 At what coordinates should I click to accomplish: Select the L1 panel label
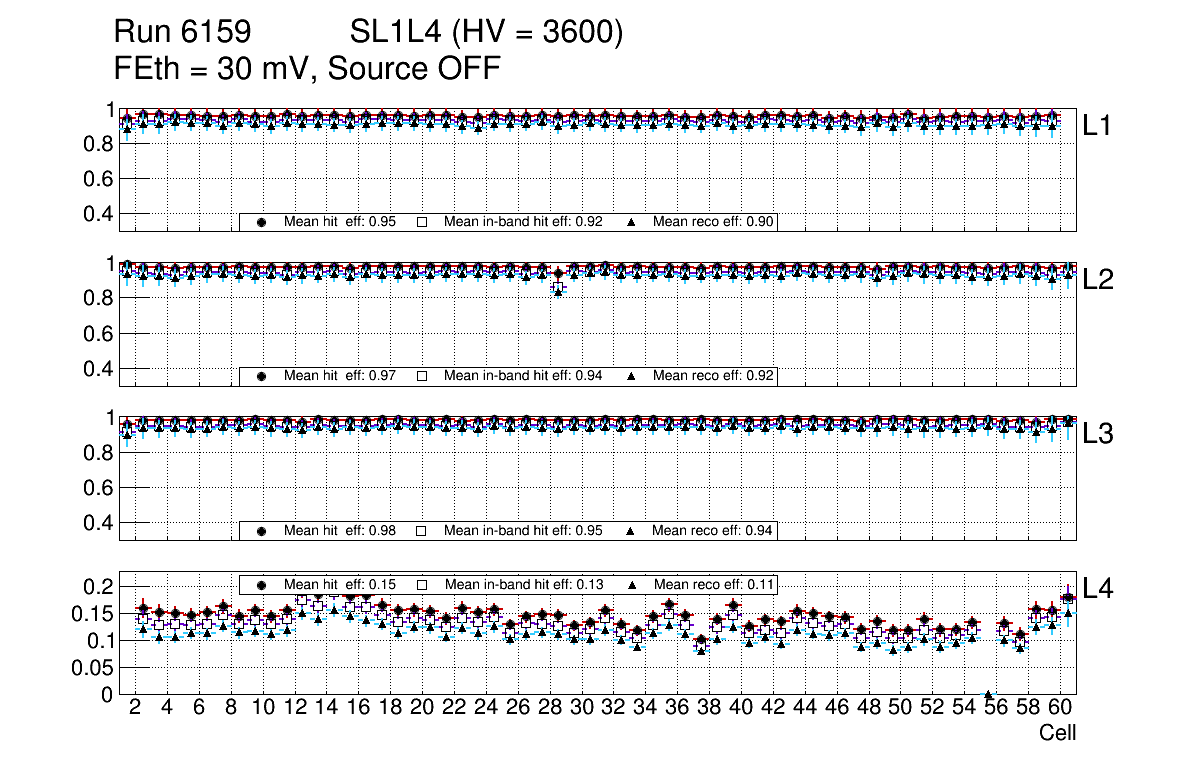tap(1098, 126)
